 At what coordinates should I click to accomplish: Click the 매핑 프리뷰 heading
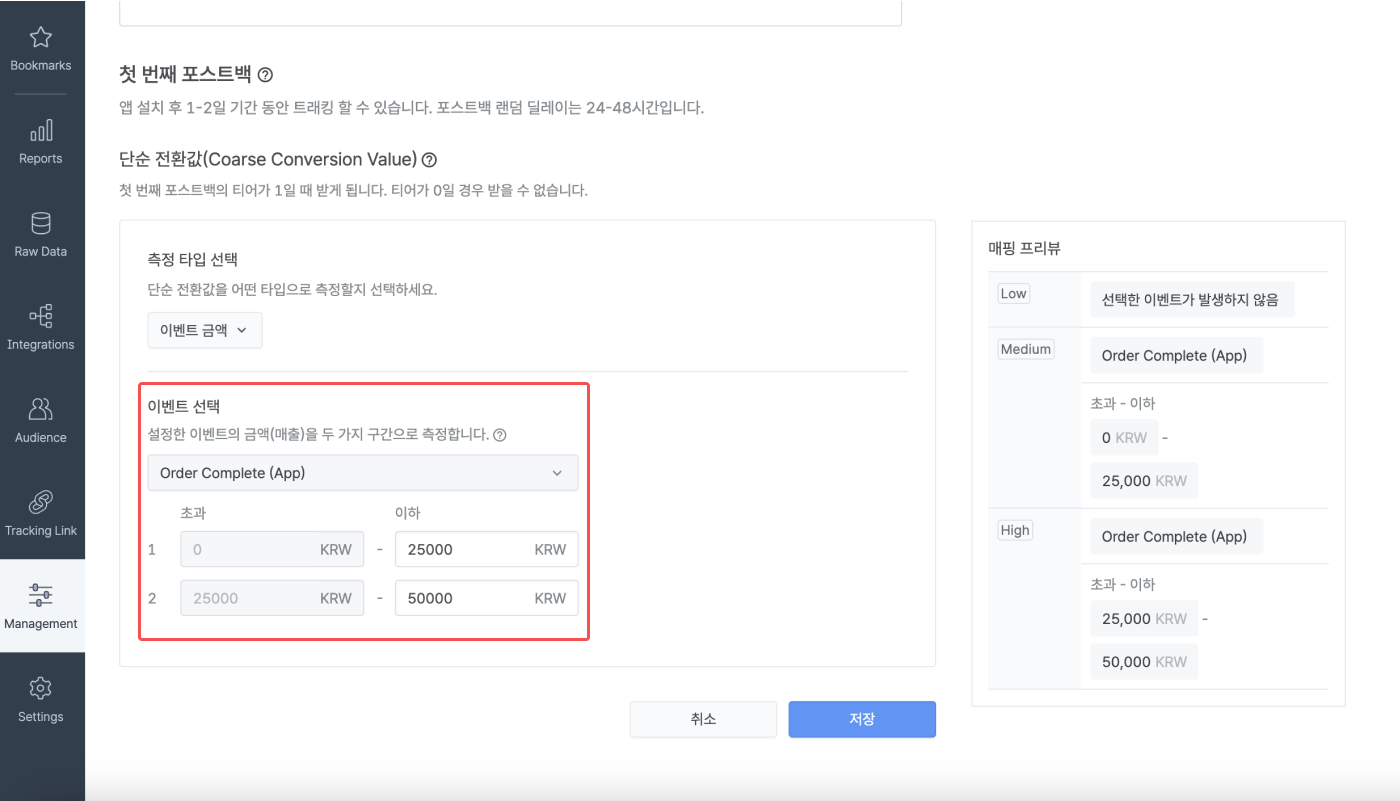pyautogui.click(x=1024, y=248)
